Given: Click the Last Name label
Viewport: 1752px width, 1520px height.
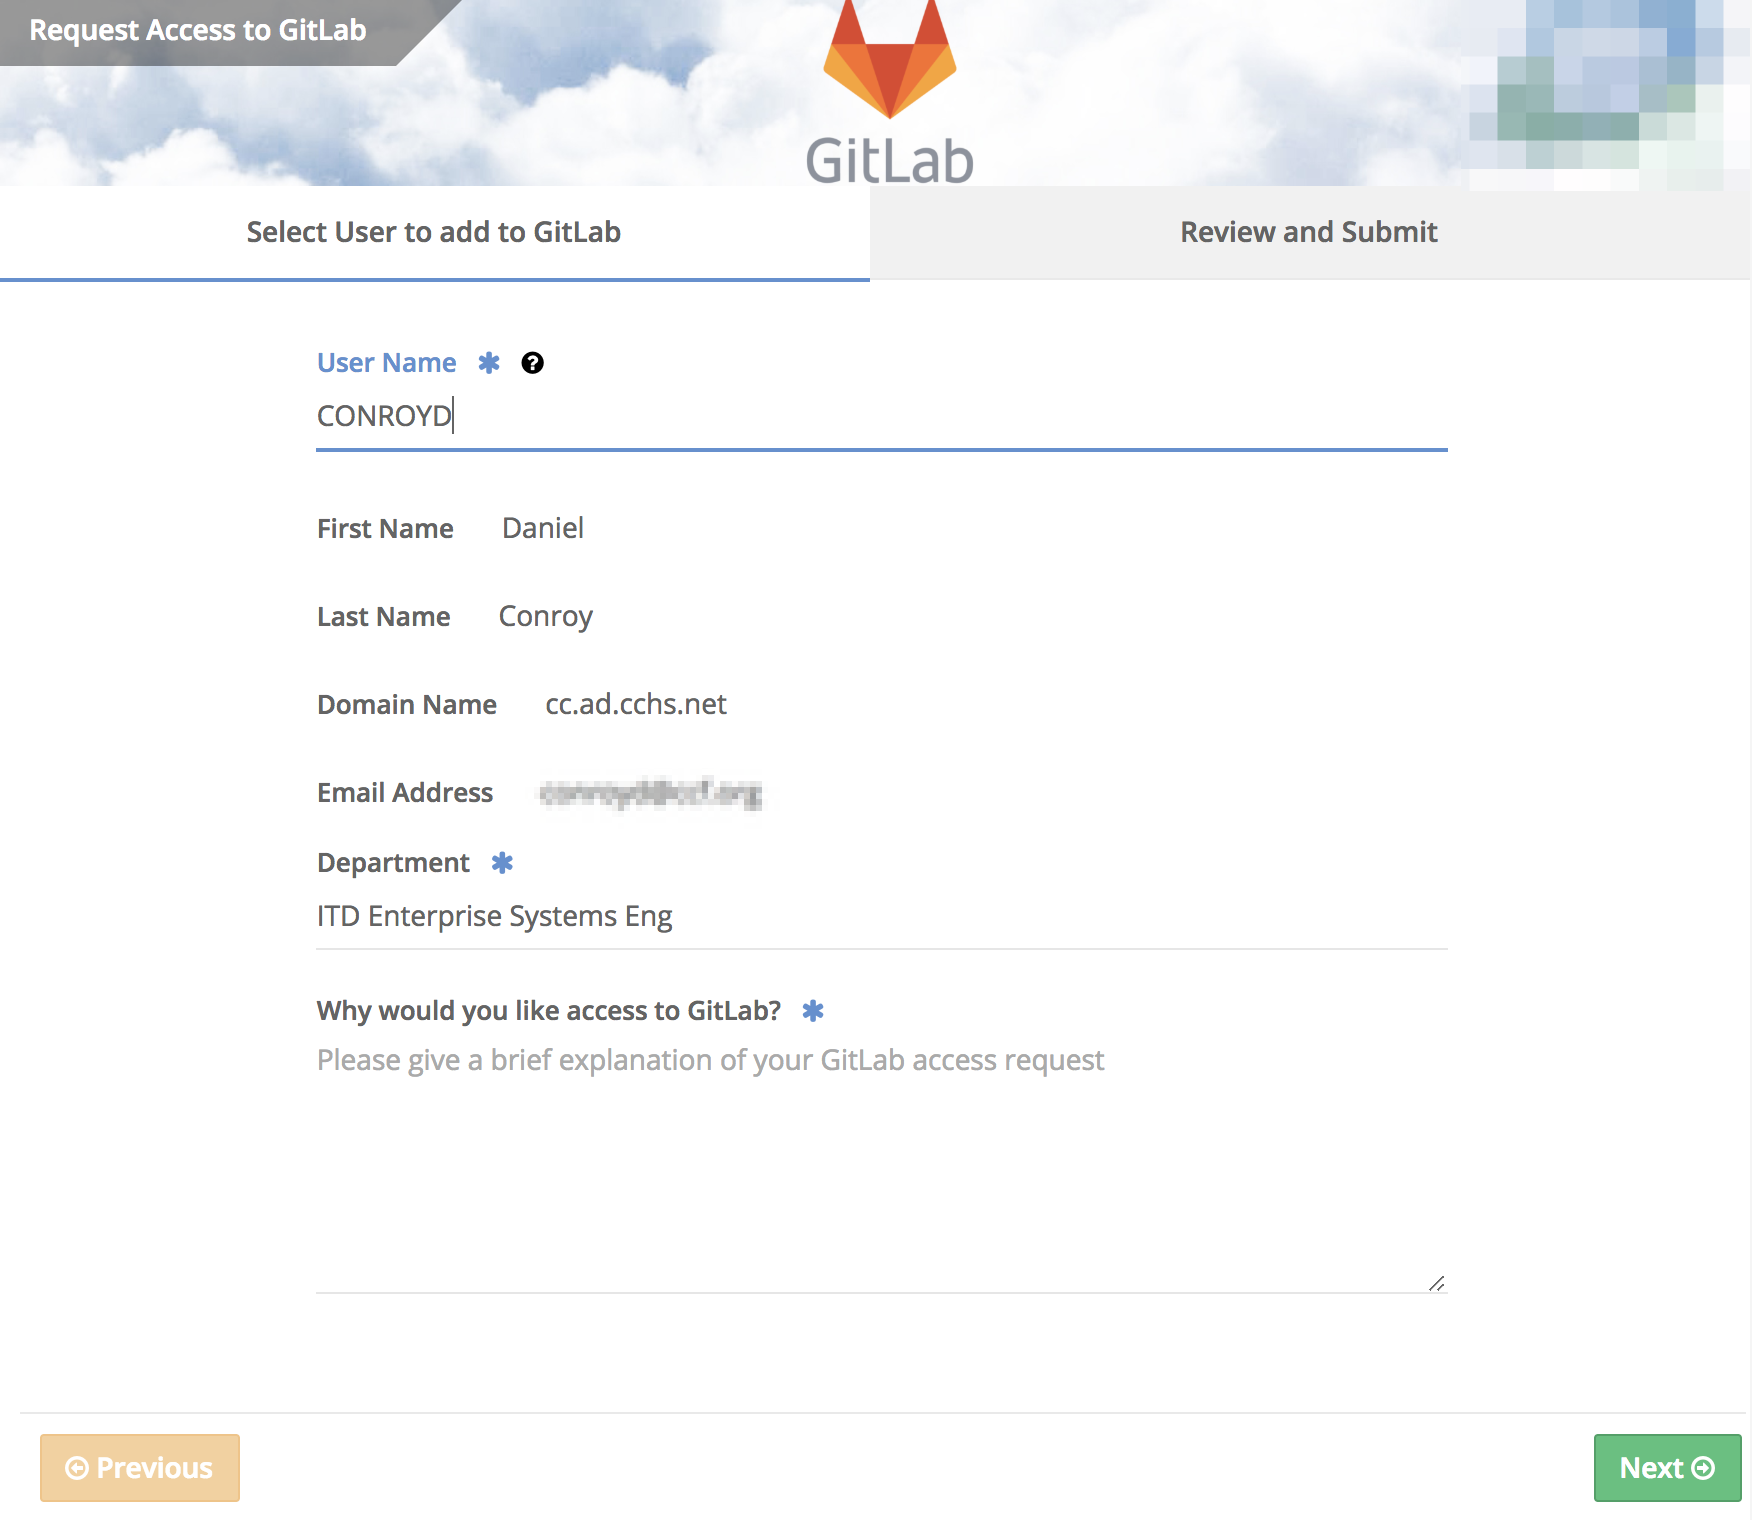Looking at the screenshot, I should 383,617.
